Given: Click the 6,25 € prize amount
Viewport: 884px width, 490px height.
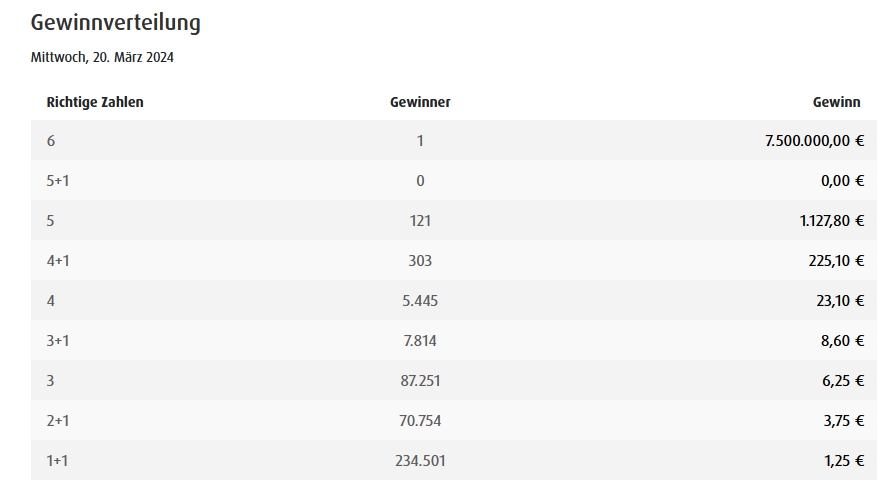Looking at the screenshot, I should point(843,381).
